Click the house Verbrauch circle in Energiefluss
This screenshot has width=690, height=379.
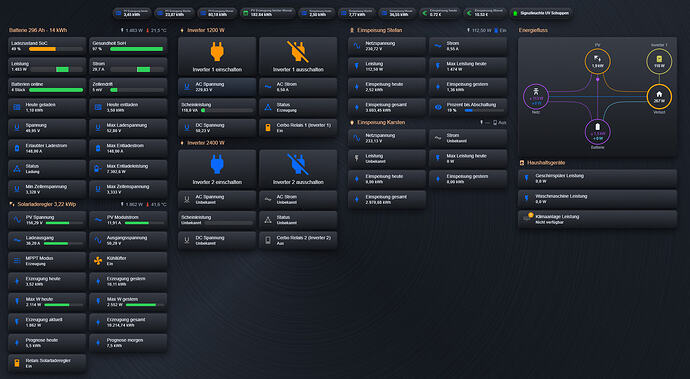pyautogui.click(x=659, y=96)
